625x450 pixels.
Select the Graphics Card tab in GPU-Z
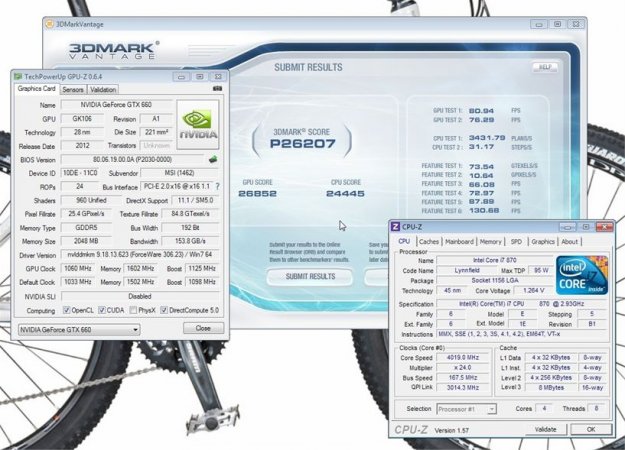[36, 88]
